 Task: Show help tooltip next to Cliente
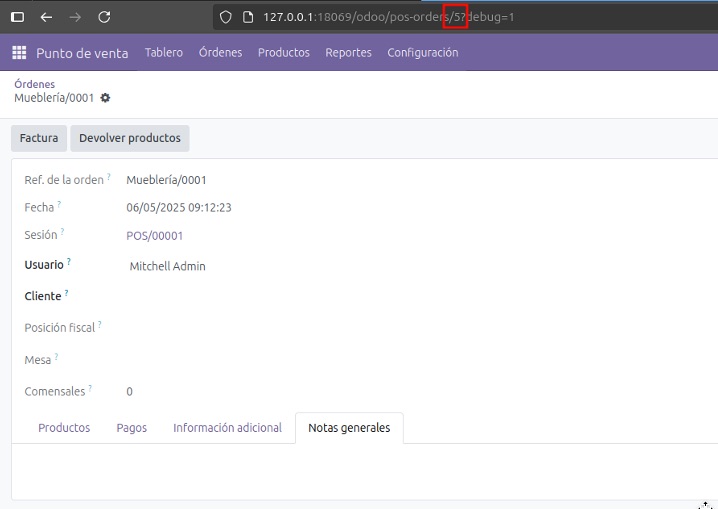[66, 292]
